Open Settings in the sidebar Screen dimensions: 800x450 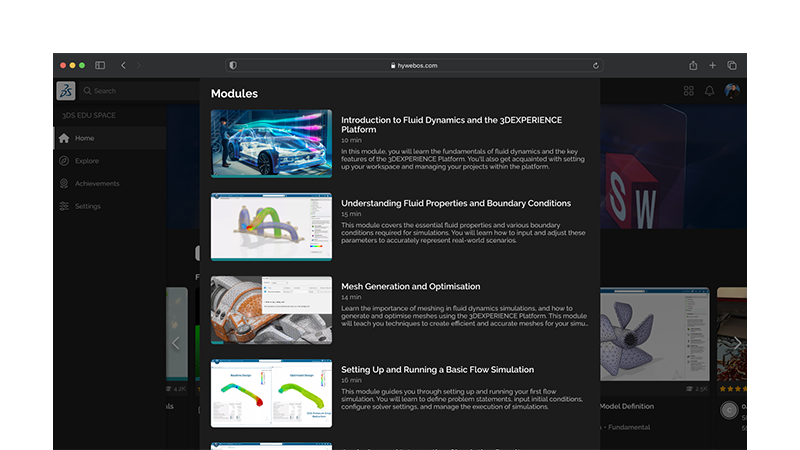coord(87,206)
